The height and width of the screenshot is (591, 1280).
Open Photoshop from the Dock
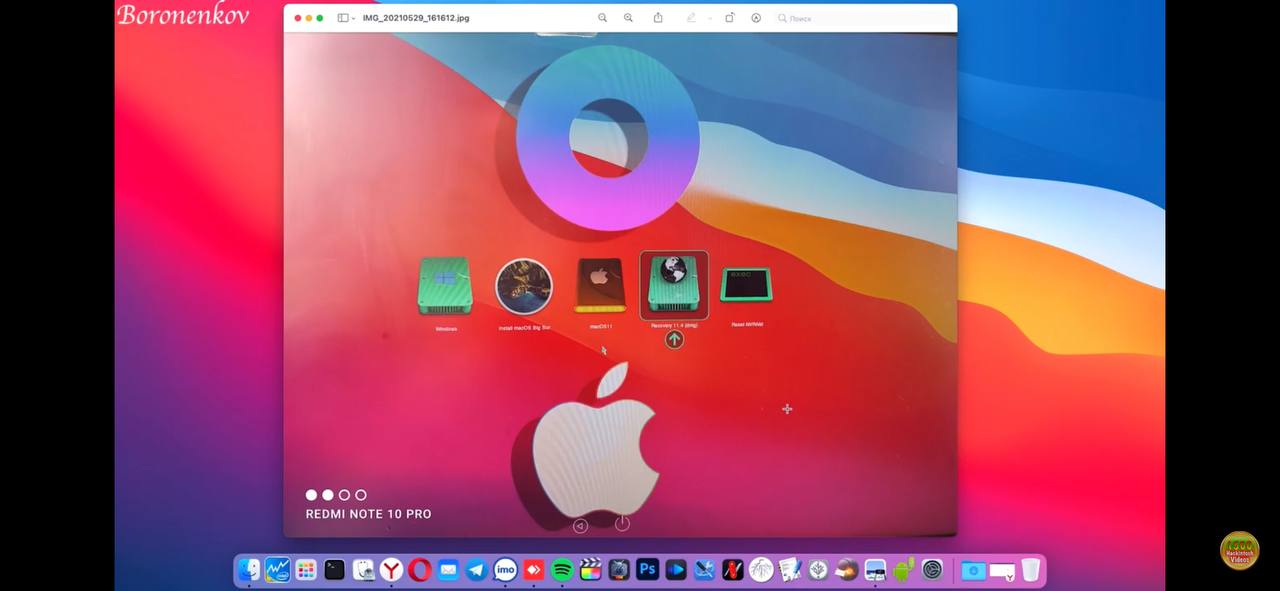coord(647,570)
